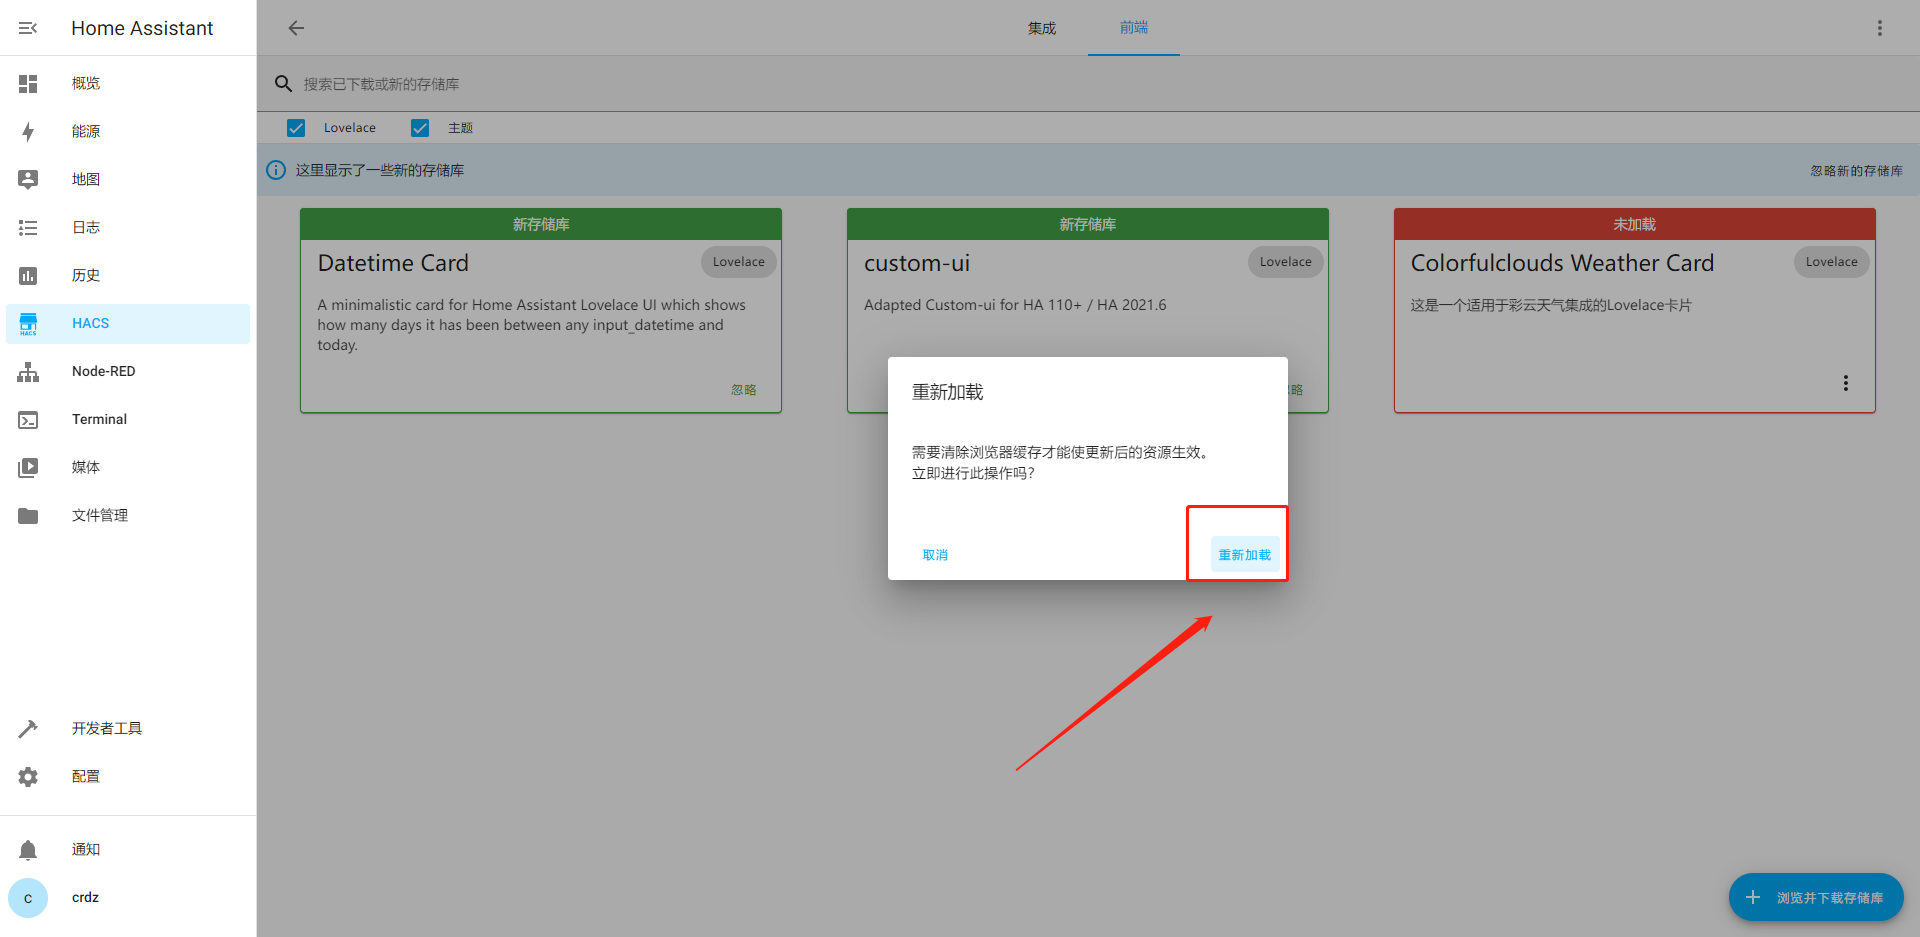Click 忽略新的存储库 link
1920x937 pixels.
point(1856,171)
